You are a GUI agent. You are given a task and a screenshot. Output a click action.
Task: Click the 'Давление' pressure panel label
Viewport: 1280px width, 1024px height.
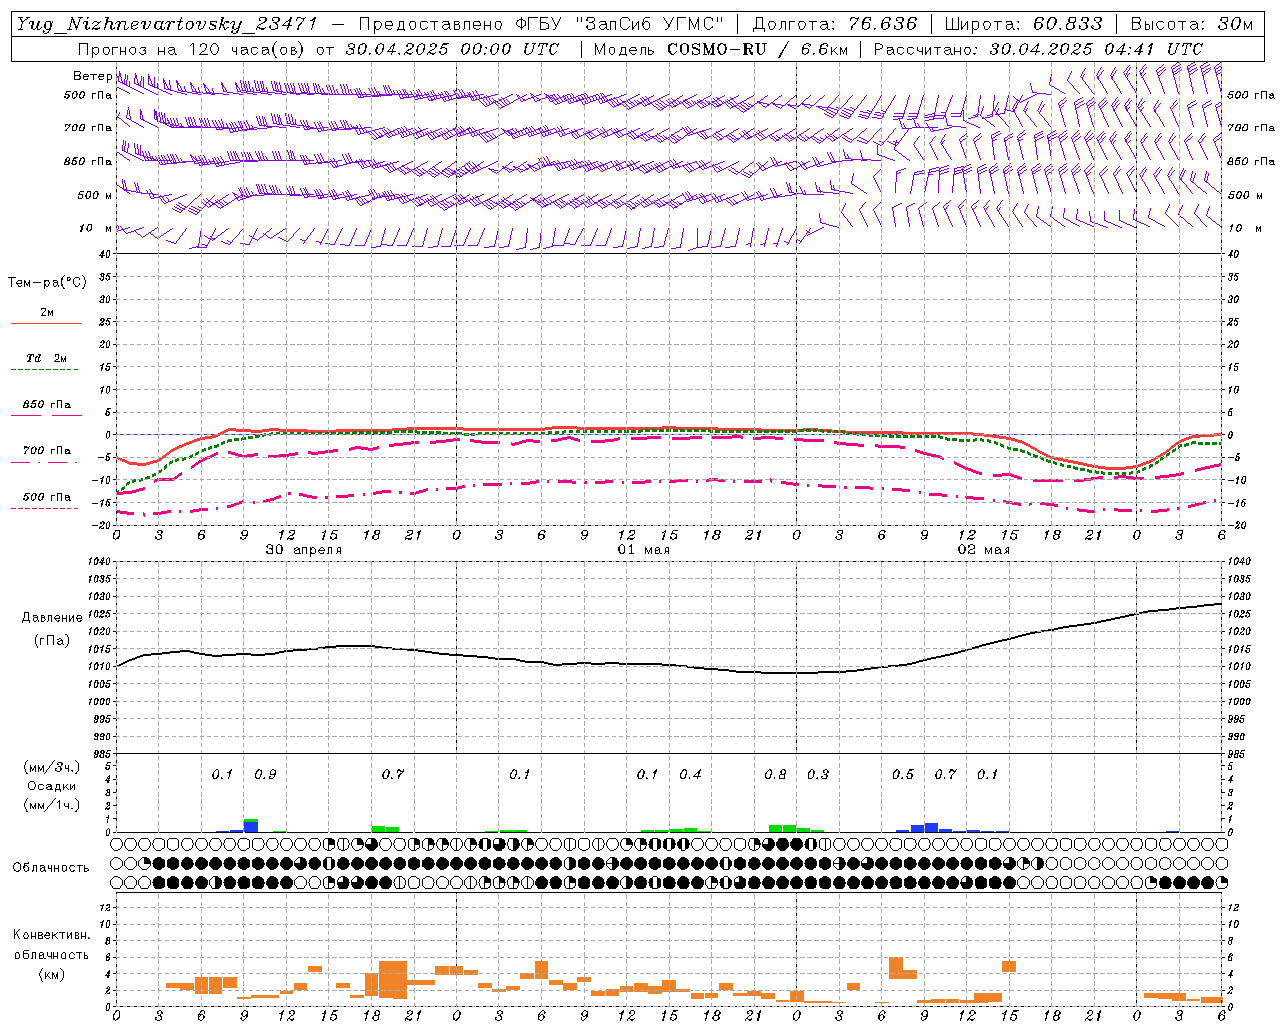[51, 618]
